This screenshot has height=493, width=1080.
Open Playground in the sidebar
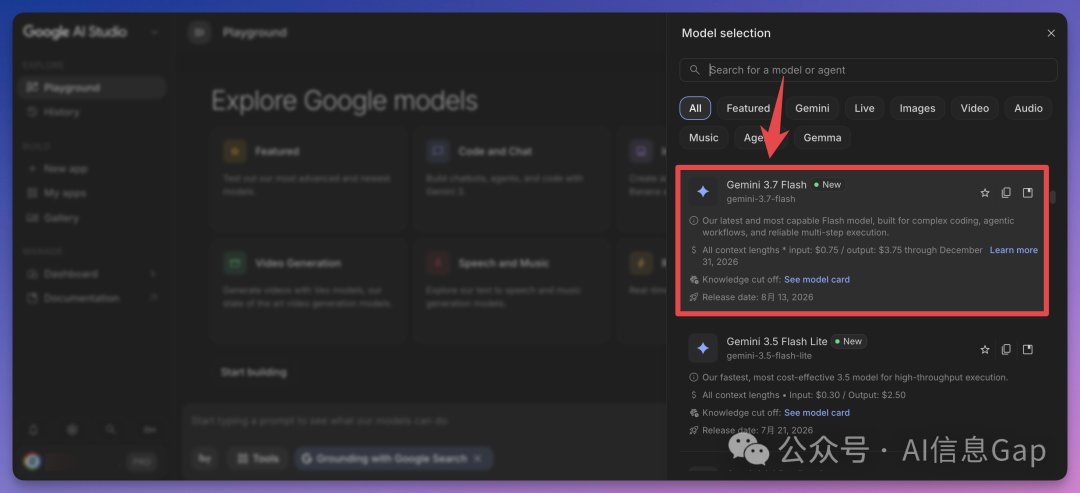tap(93, 88)
